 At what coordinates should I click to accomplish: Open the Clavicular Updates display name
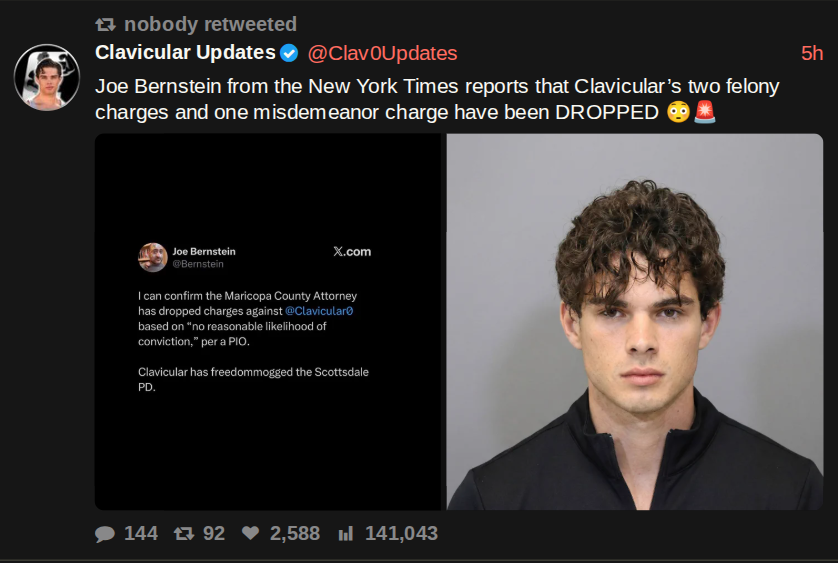tap(185, 52)
